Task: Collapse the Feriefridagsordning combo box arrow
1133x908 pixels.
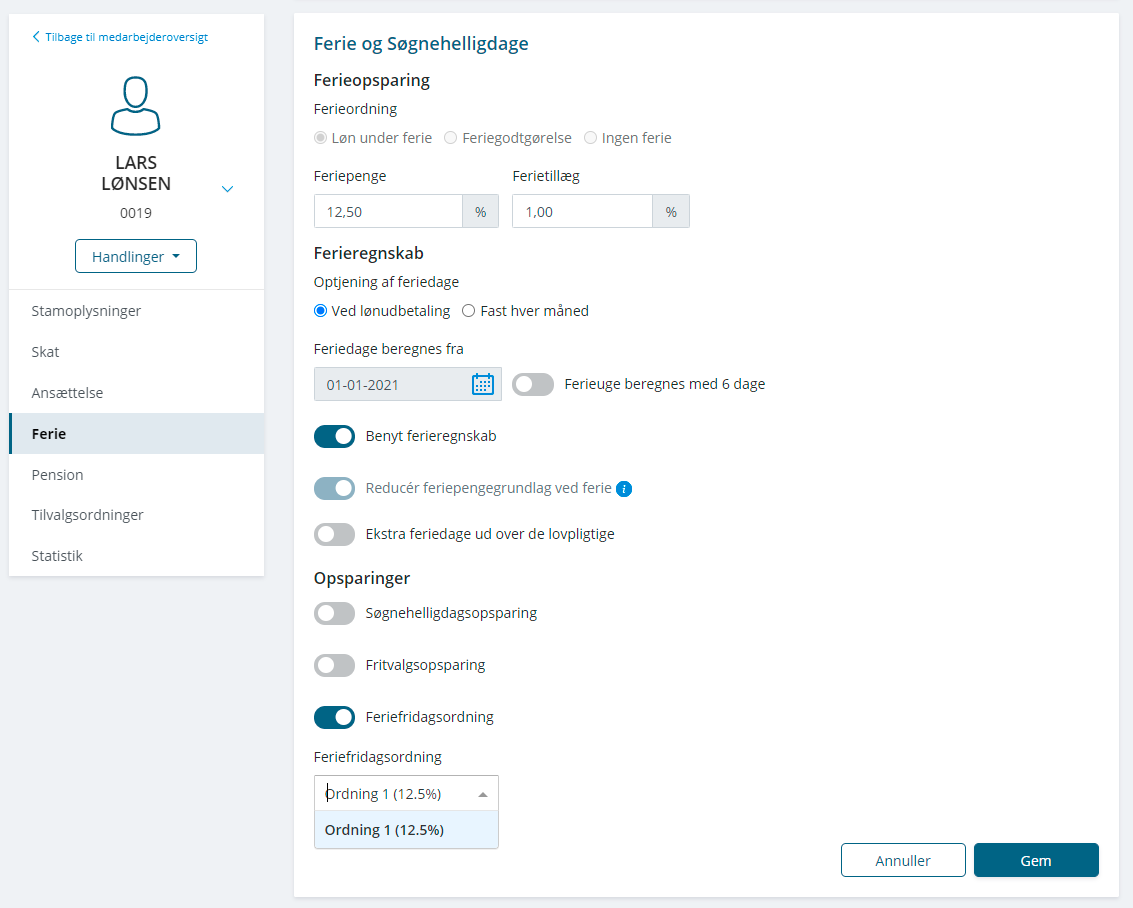Action: (x=483, y=794)
